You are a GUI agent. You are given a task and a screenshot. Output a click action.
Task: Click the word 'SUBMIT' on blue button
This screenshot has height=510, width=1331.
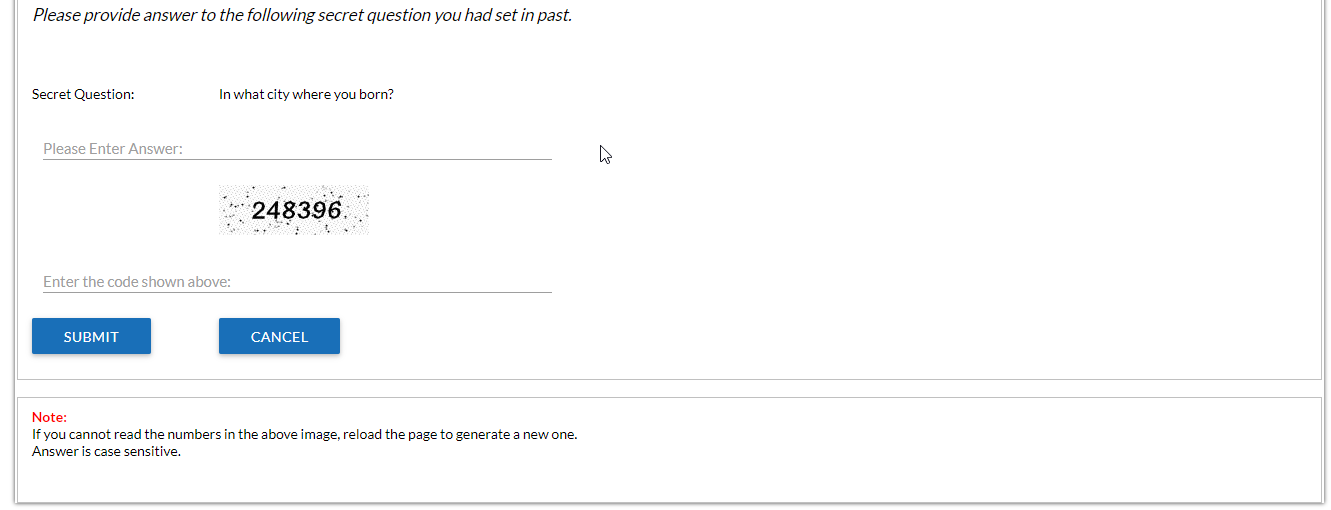click(x=91, y=337)
